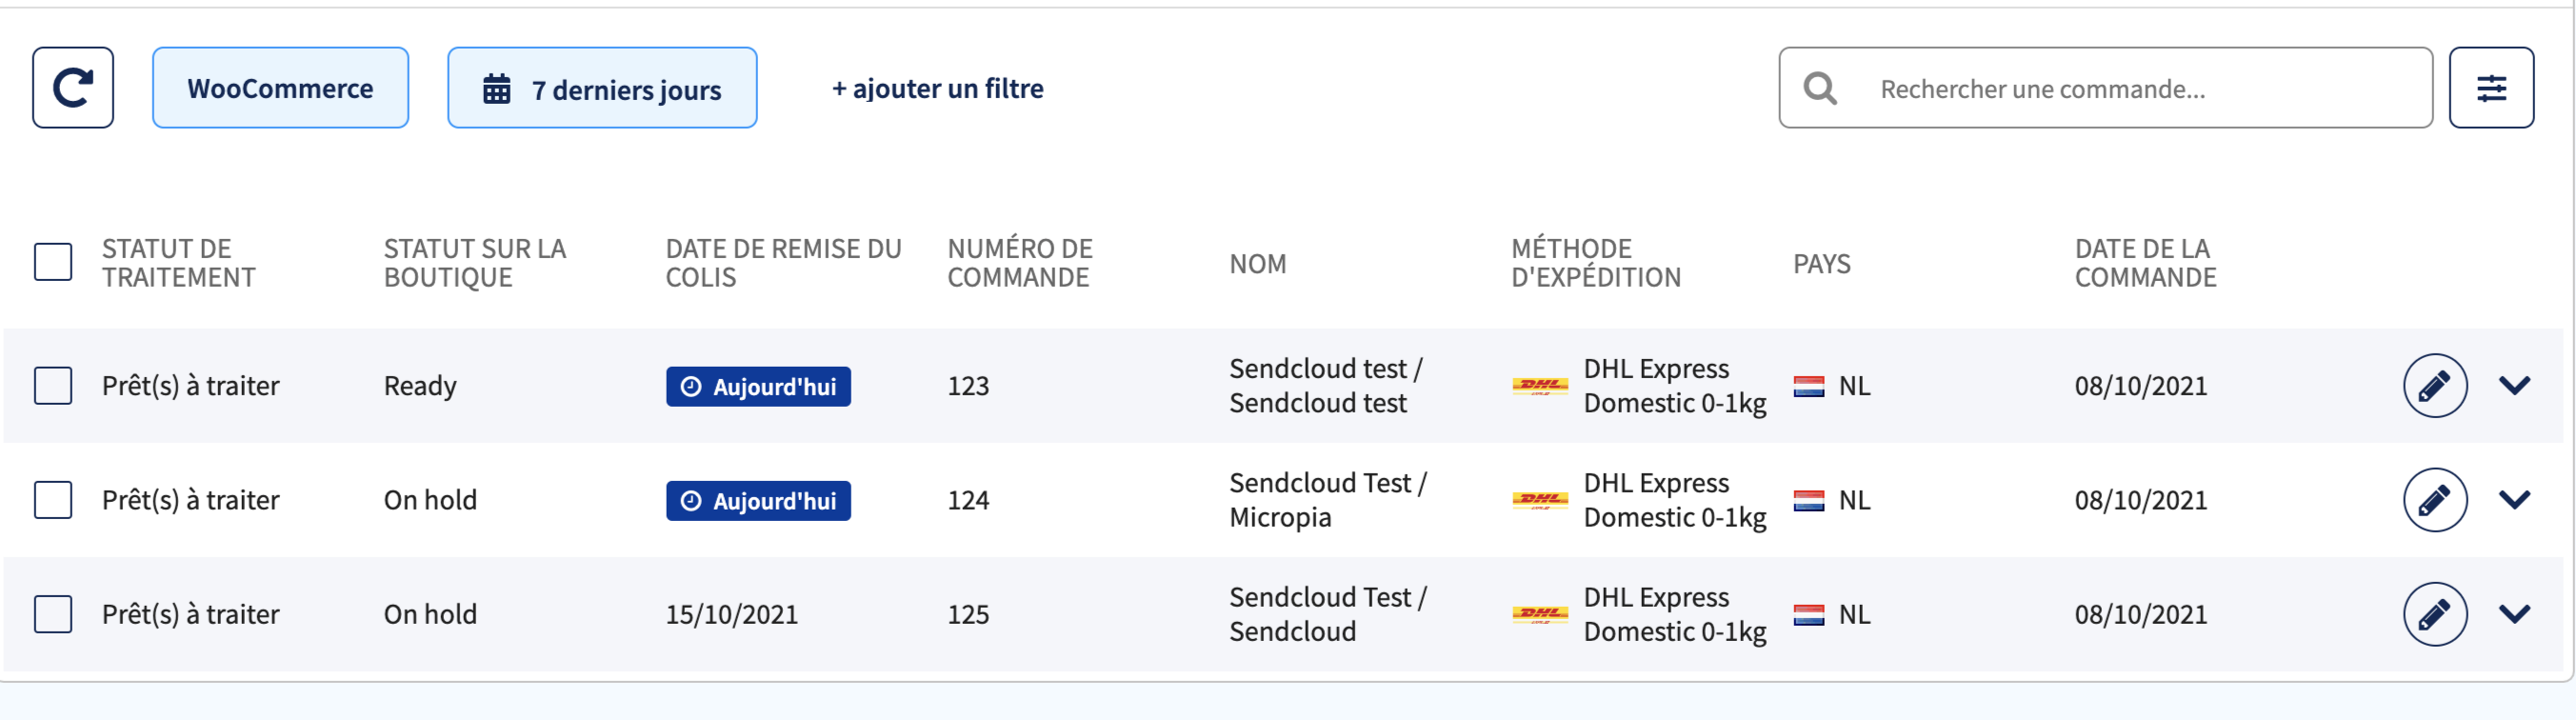Select all orders with header checkbox
Viewport: 2576px width, 720px height.
point(53,262)
